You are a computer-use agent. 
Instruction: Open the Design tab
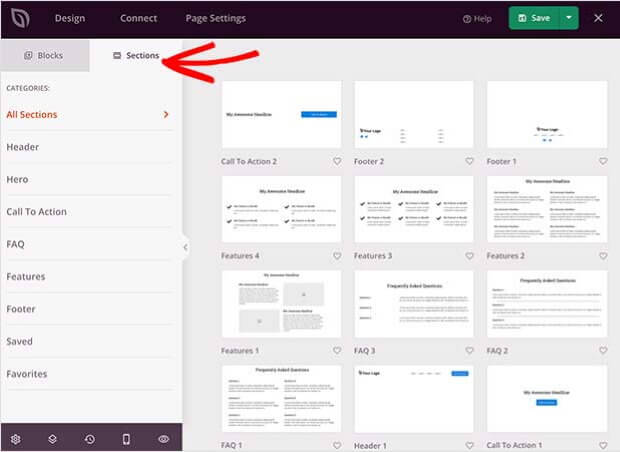(x=70, y=18)
